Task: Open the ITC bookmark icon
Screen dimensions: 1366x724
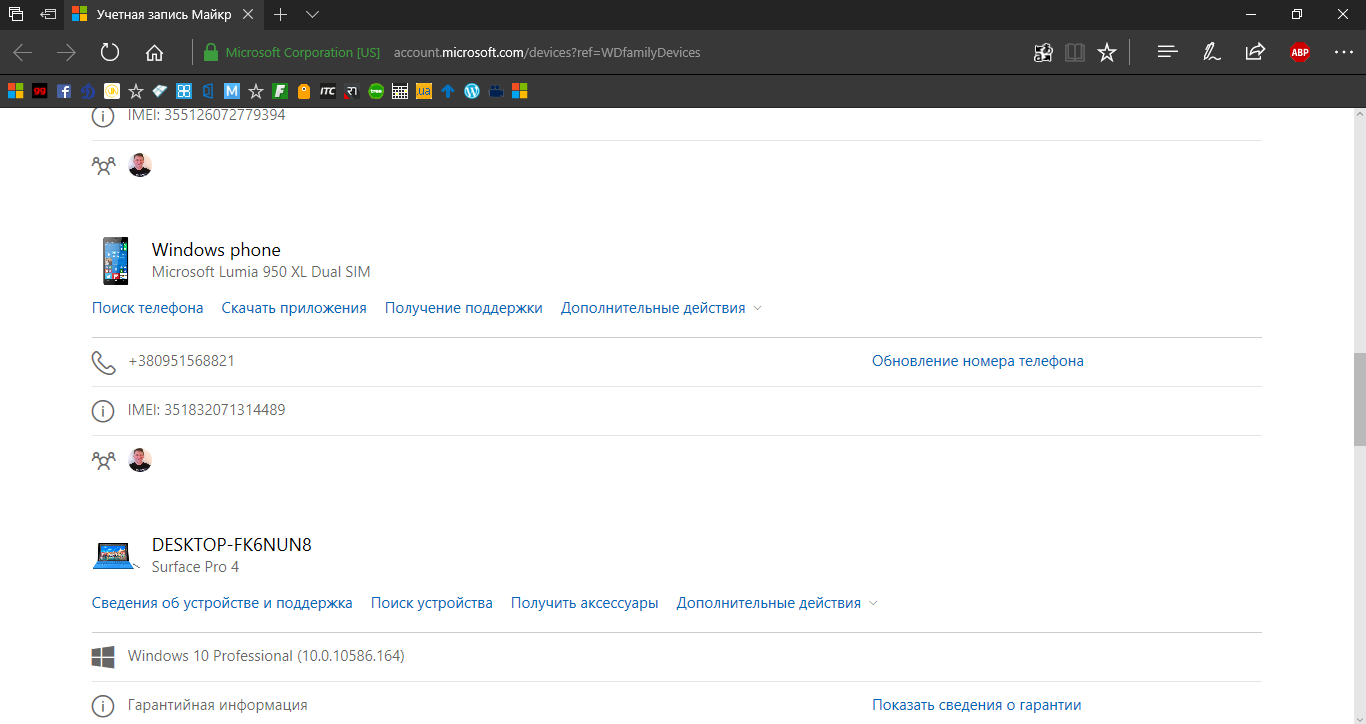Action: pyautogui.click(x=328, y=91)
